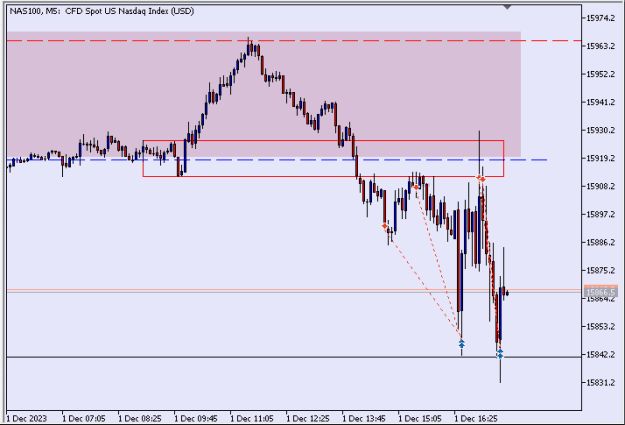Image resolution: width=625 pixels, height=425 pixels.
Task: Click the red sell marker near the 15:05 candles
Action: click(416, 187)
